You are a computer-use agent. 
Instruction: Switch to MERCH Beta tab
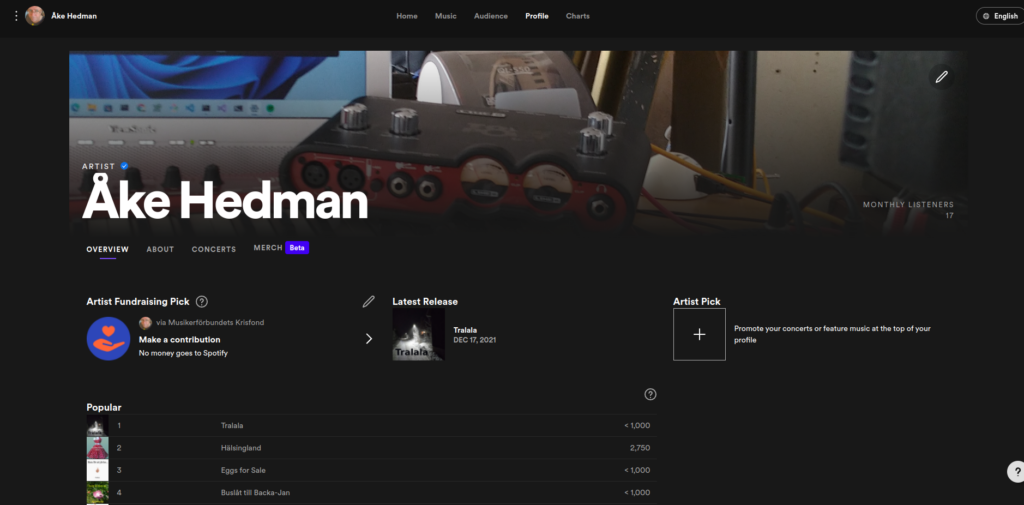[x=281, y=248]
